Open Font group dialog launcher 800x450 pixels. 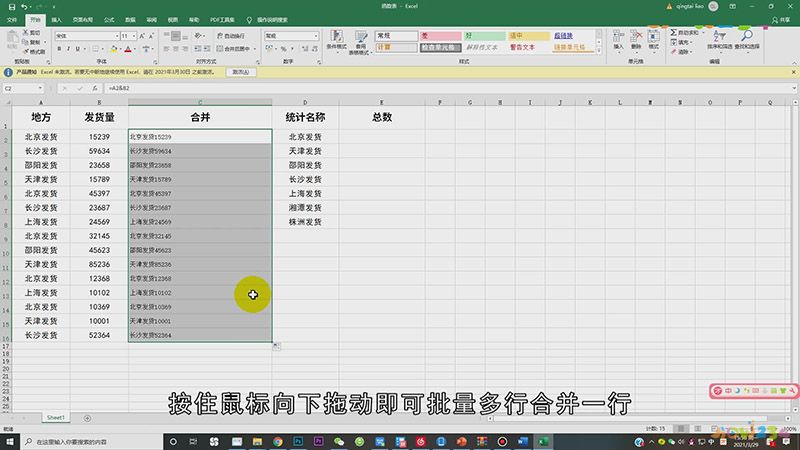pos(155,62)
